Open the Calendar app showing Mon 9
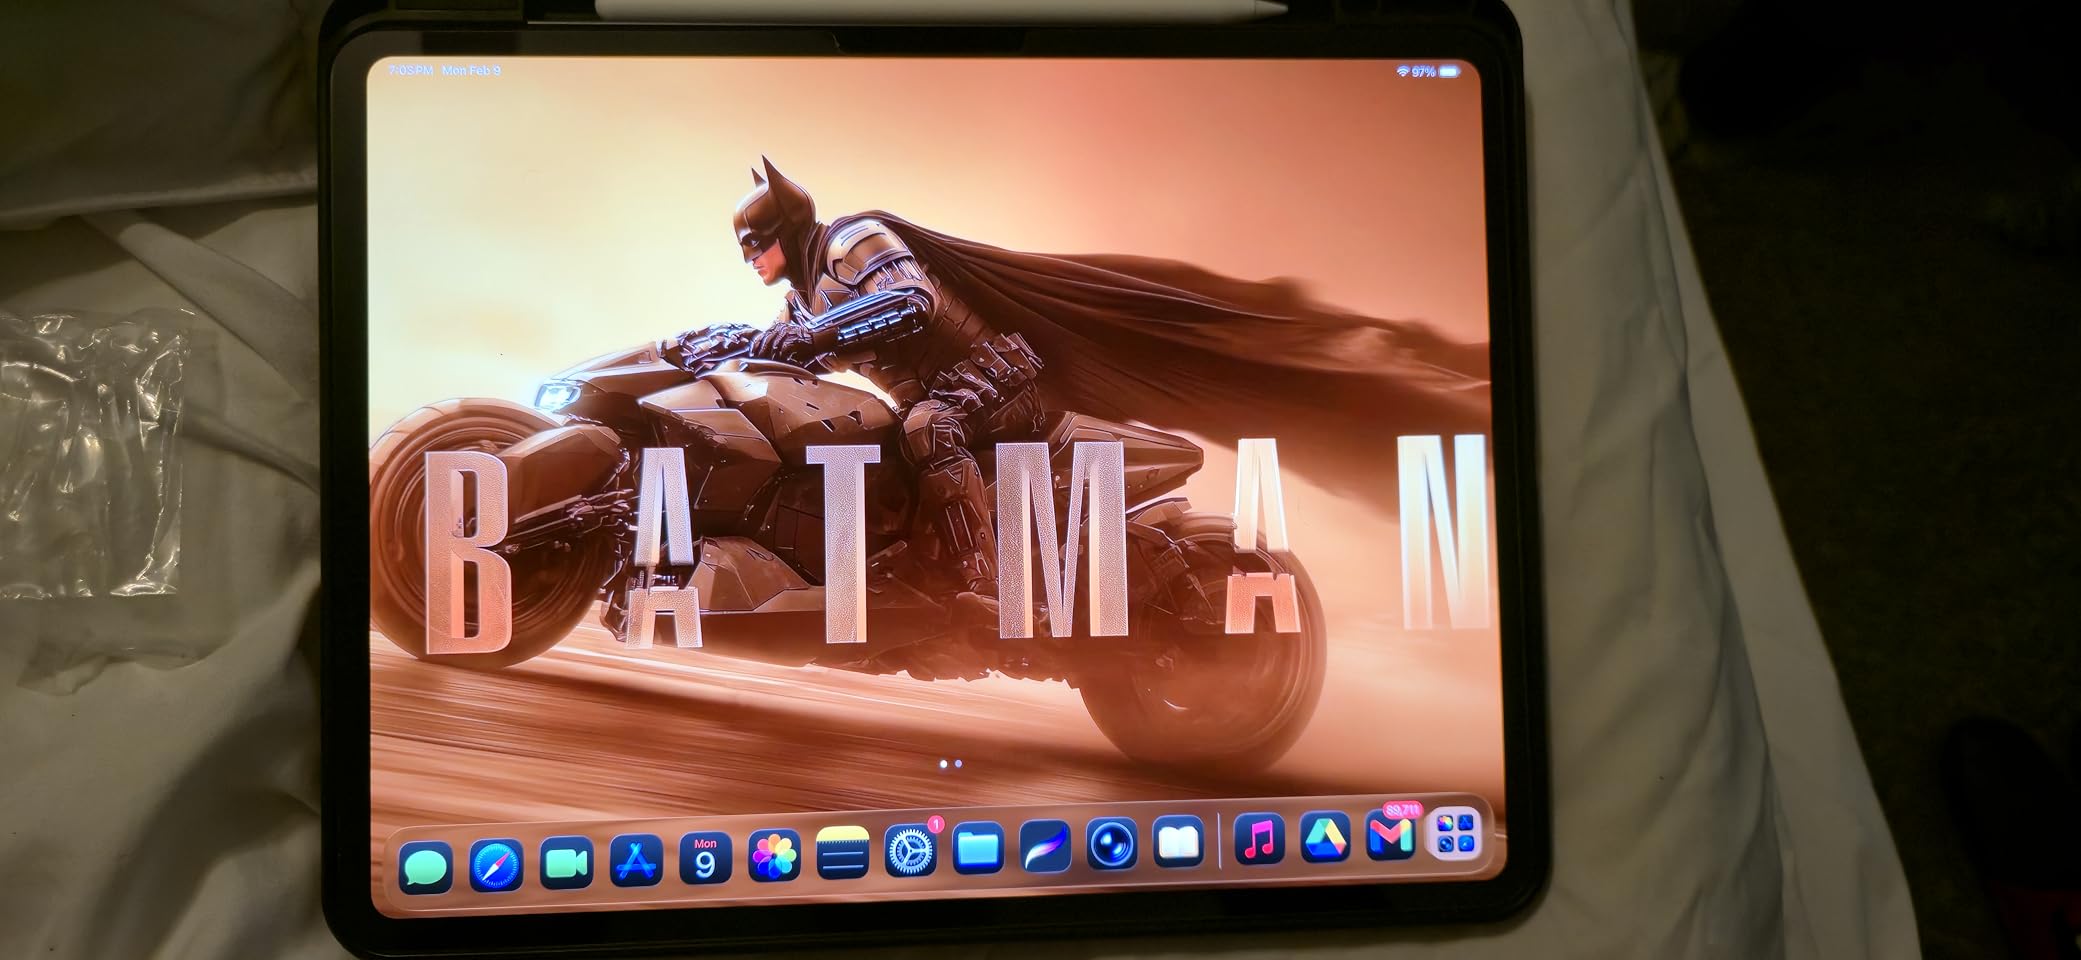Viewport: 2081px width, 960px height. click(x=705, y=859)
